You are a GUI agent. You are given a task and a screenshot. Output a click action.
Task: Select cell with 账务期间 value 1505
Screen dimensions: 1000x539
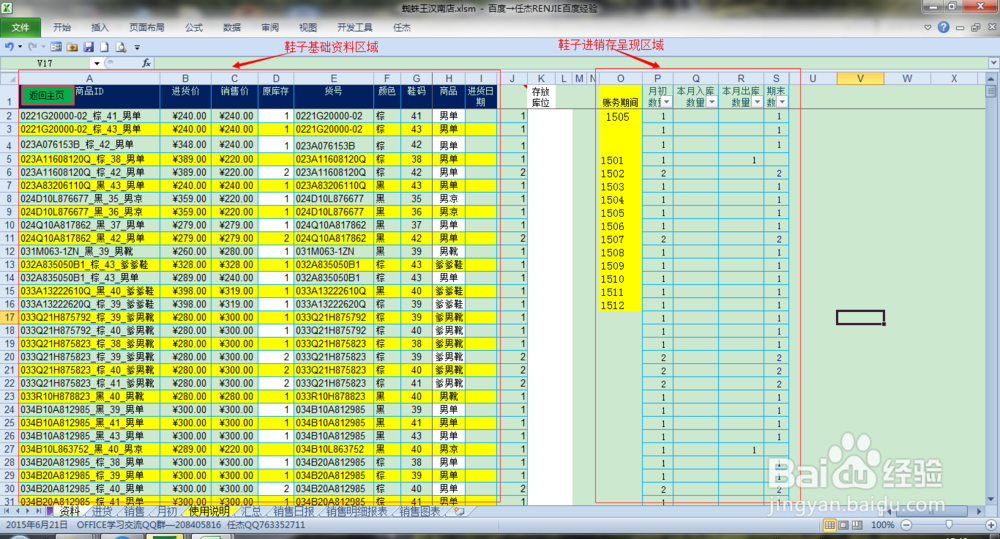tap(619, 116)
